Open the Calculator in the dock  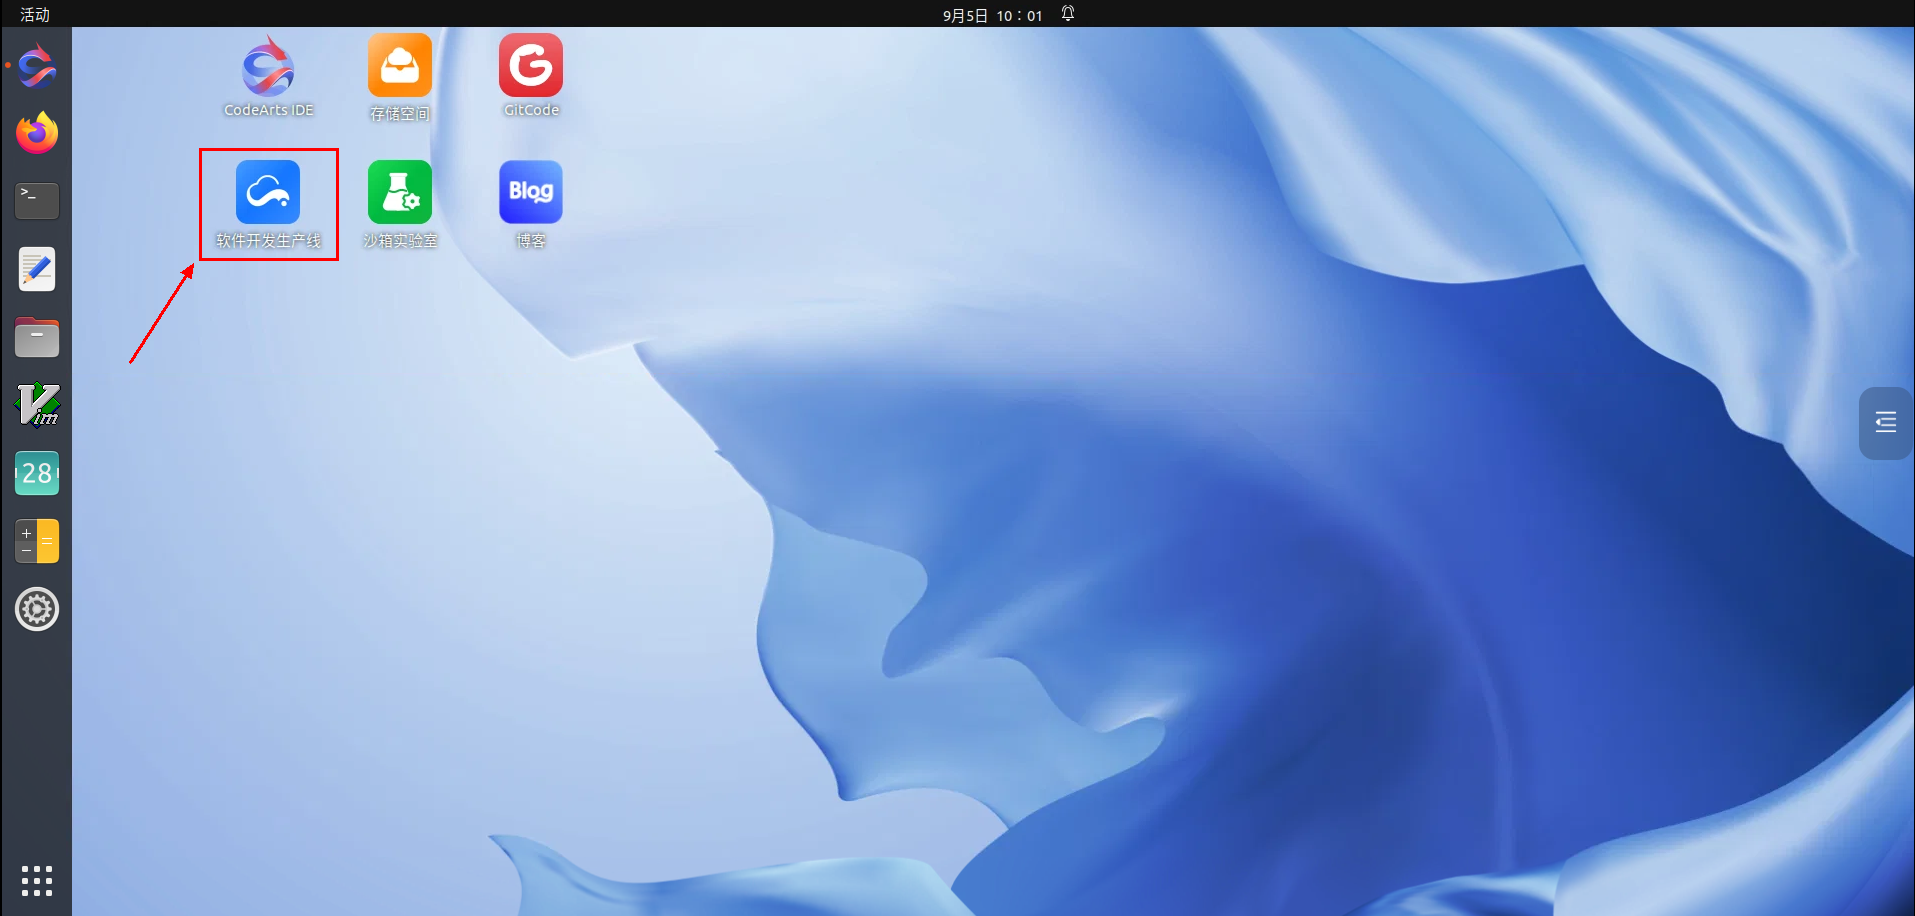37,541
